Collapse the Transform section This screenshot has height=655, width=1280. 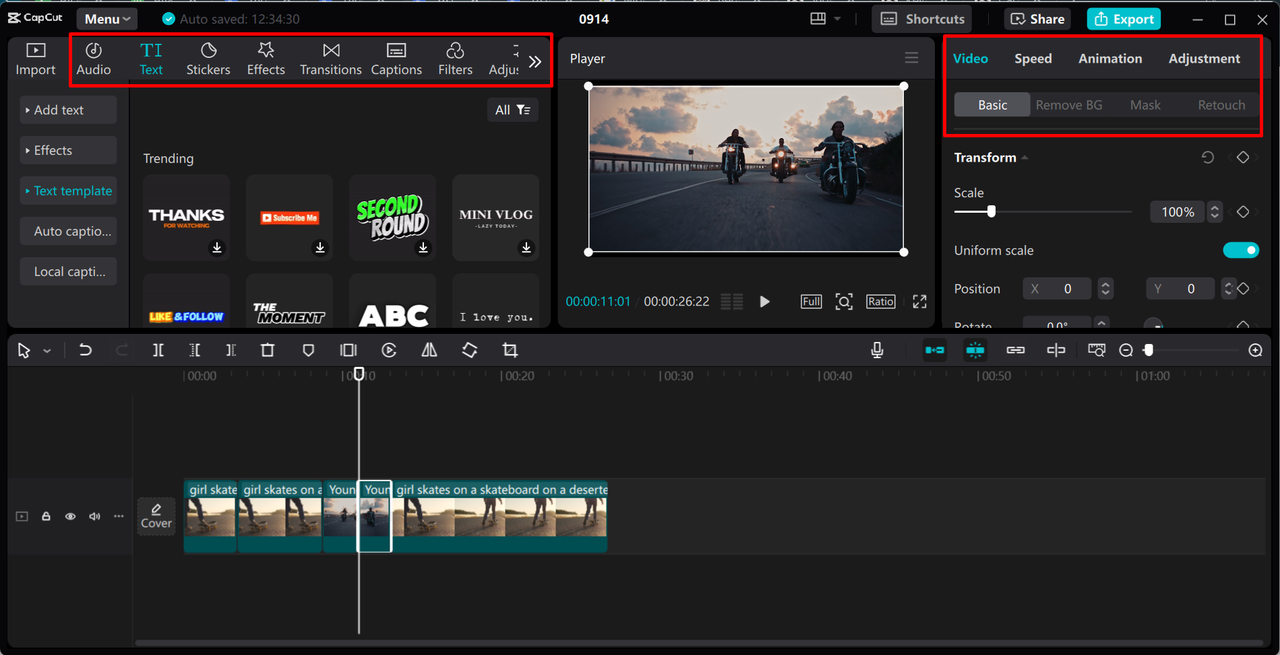click(1024, 158)
